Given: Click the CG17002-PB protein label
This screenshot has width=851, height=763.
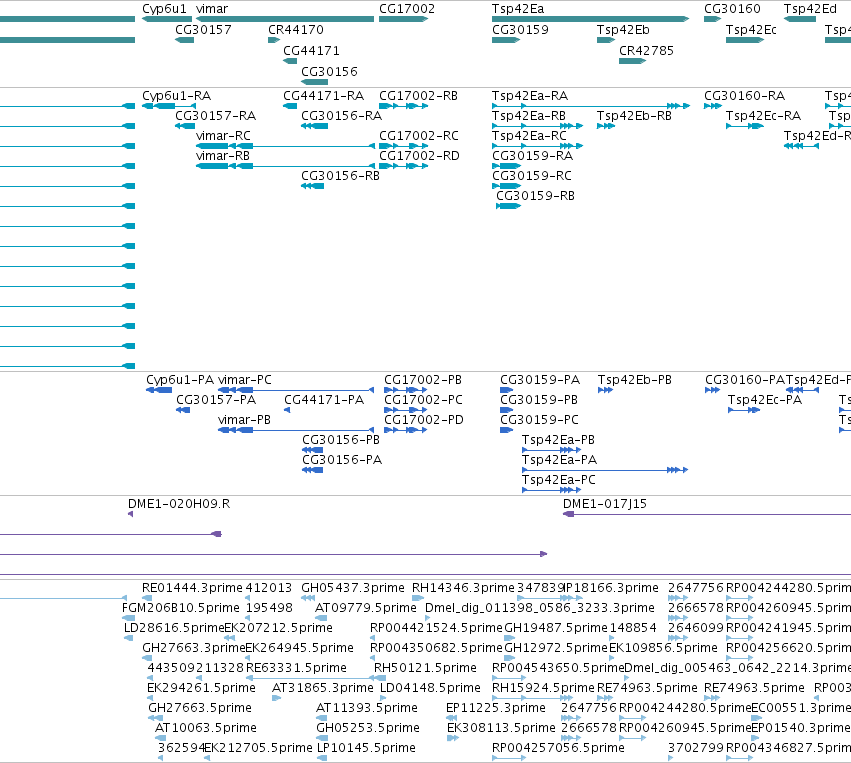Looking at the screenshot, I should [423, 380].
